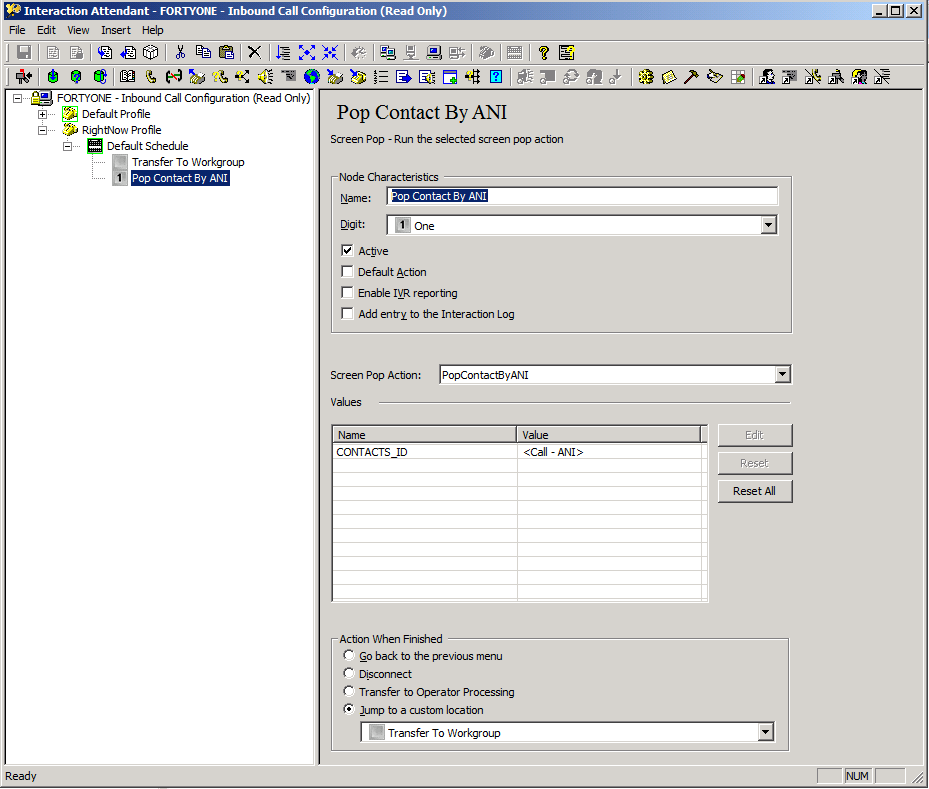Uncheck the Active checkbox
The height and width of the screenshot is (789, 929).
click(x=347, y=250)
